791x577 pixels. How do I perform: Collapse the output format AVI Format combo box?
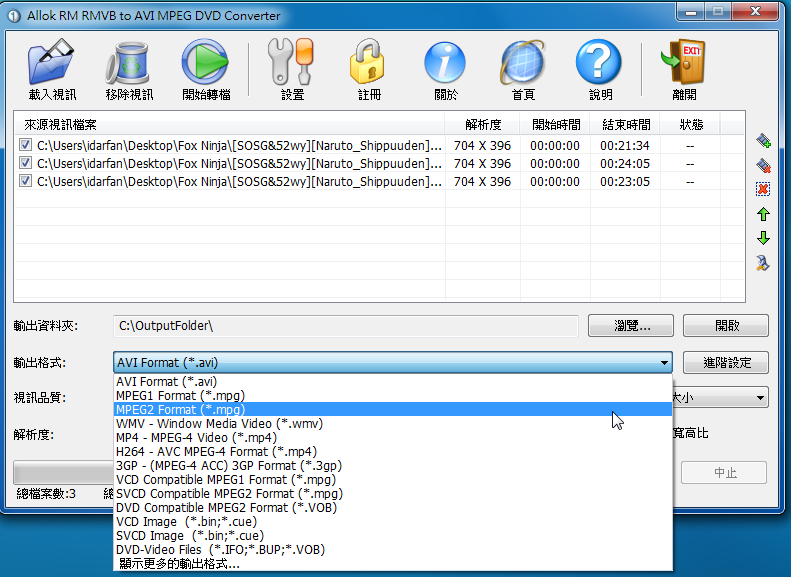click(x=393, y=362)
